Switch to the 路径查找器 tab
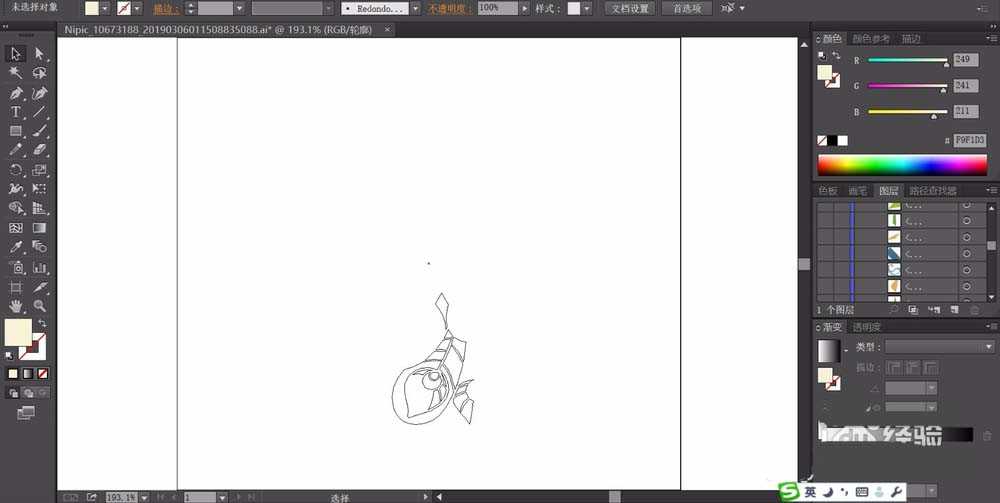1000x503 pixels. tap(932, 190)
